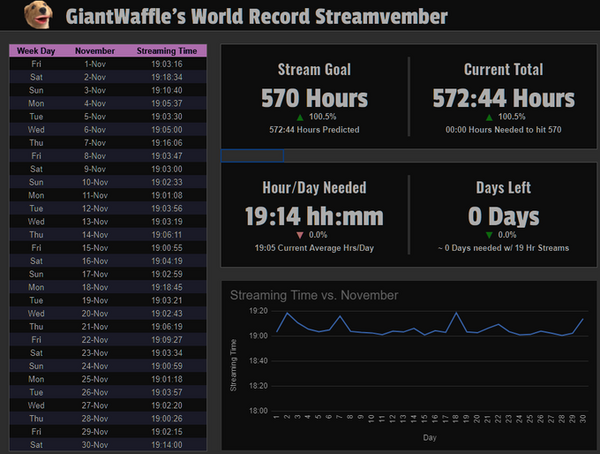Click the 19:20 label on chart axis
600x454 pixels.
pyautogui.click(x=258, y=312)
